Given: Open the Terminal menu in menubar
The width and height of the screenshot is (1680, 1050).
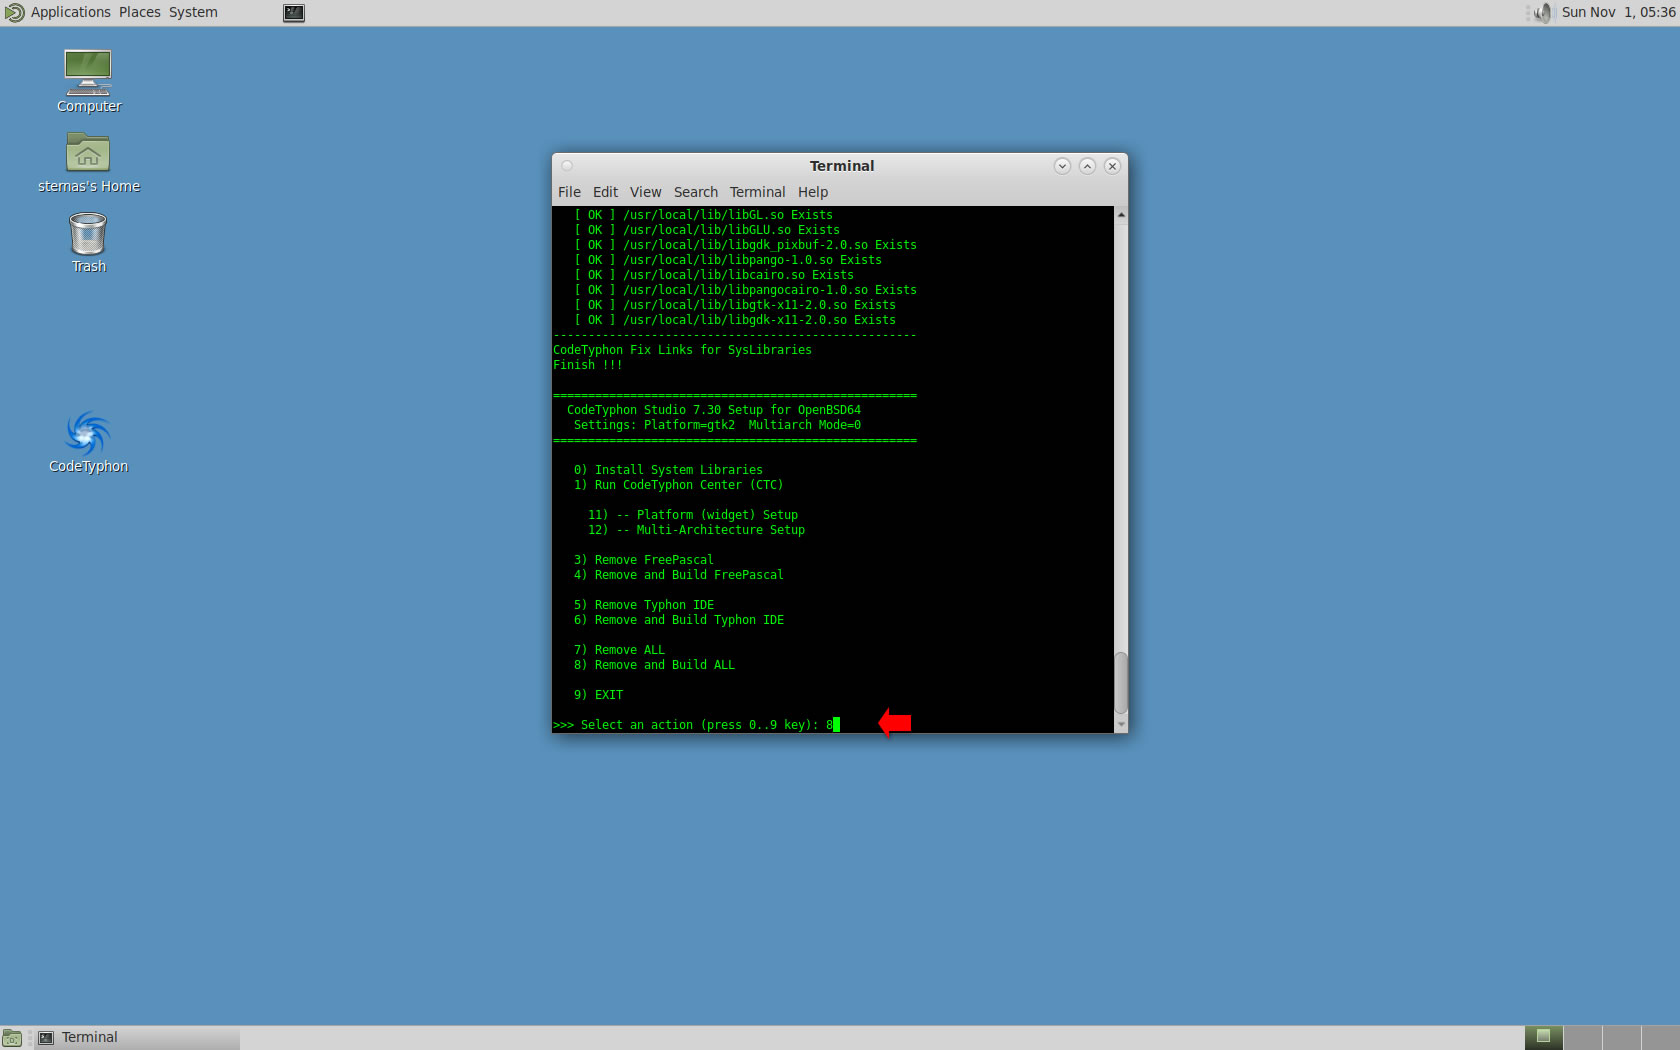Looking at the screenshot, I should [757, 192].
